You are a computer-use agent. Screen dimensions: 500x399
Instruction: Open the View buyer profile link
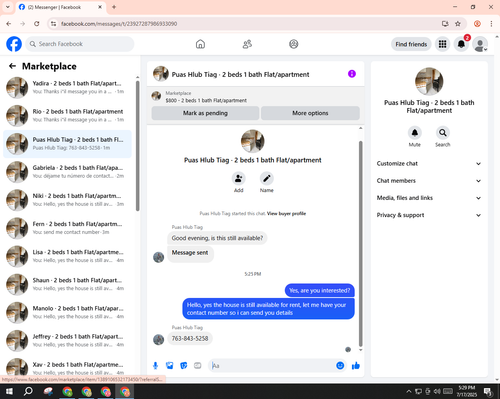point(286,213)
